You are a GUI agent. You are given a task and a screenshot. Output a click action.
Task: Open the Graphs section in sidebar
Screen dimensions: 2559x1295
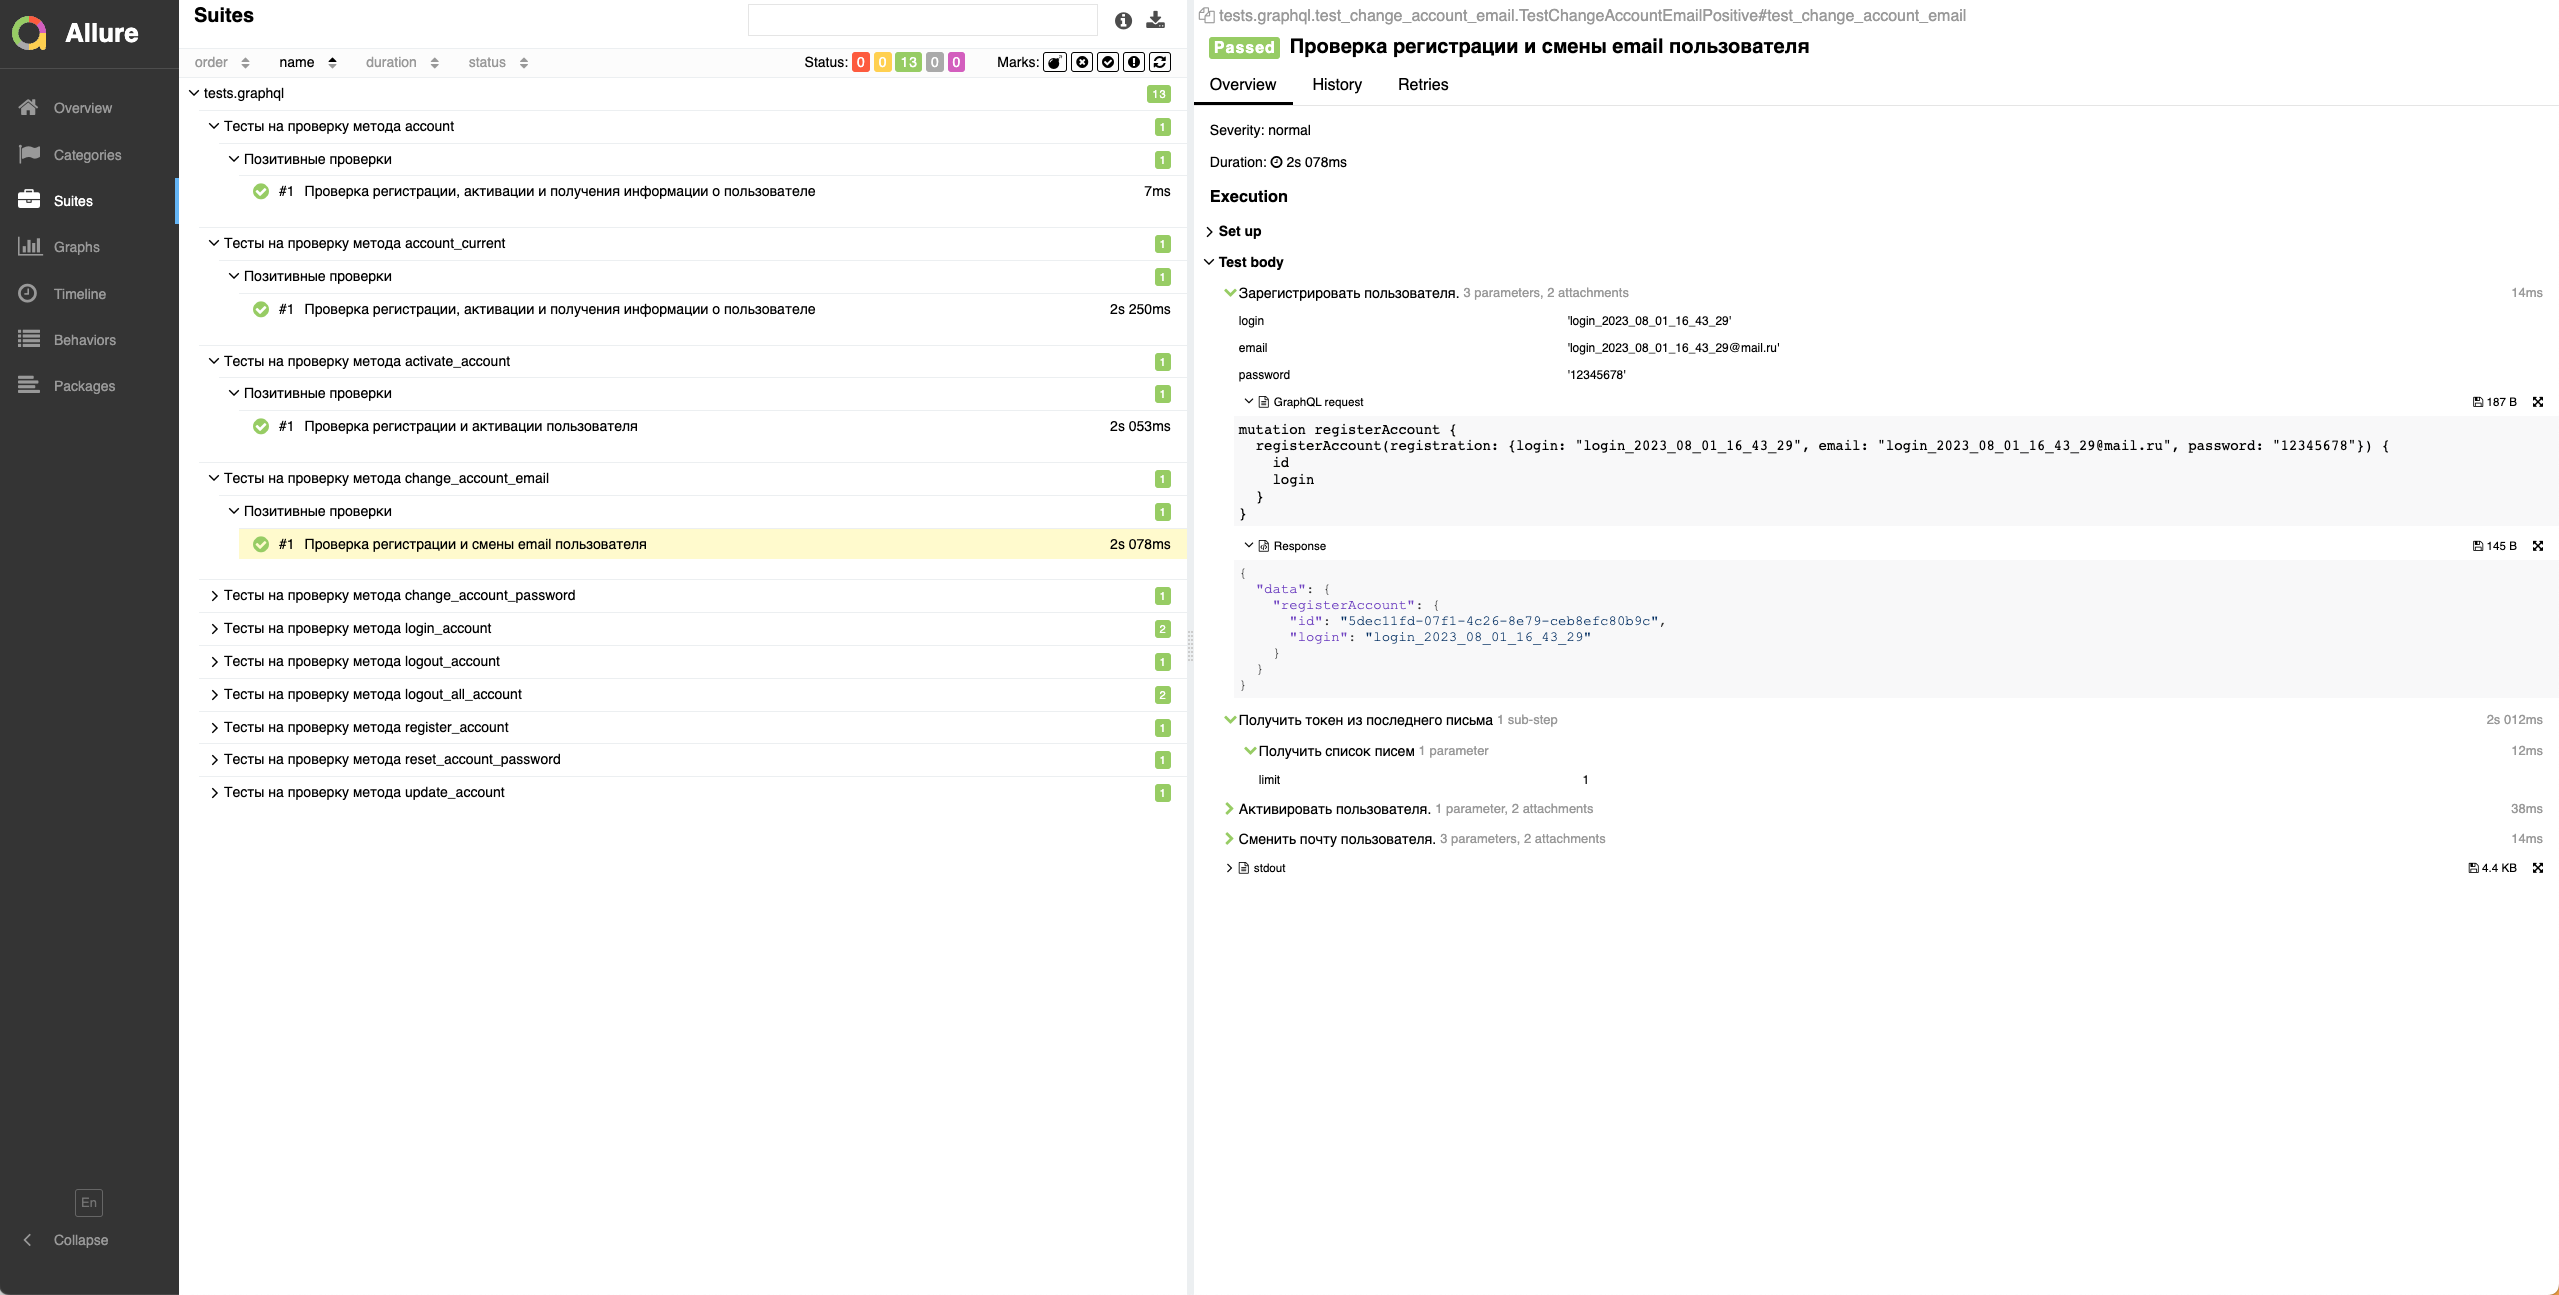(x=76, y=247)
